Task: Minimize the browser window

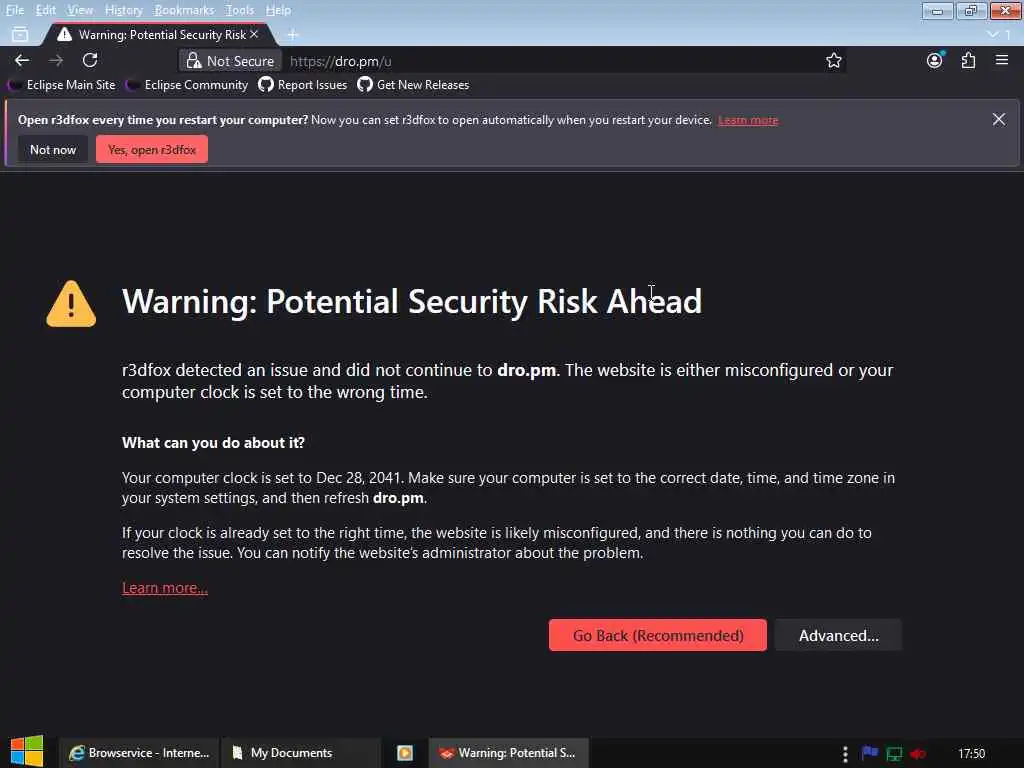Action: [937, 10]
